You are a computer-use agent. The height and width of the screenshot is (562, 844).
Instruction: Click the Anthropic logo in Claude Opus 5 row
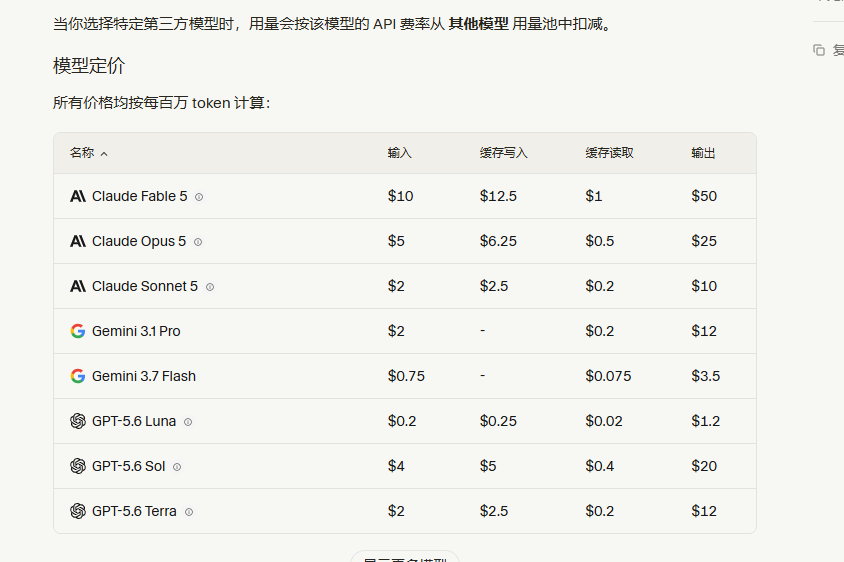point(78,241)
